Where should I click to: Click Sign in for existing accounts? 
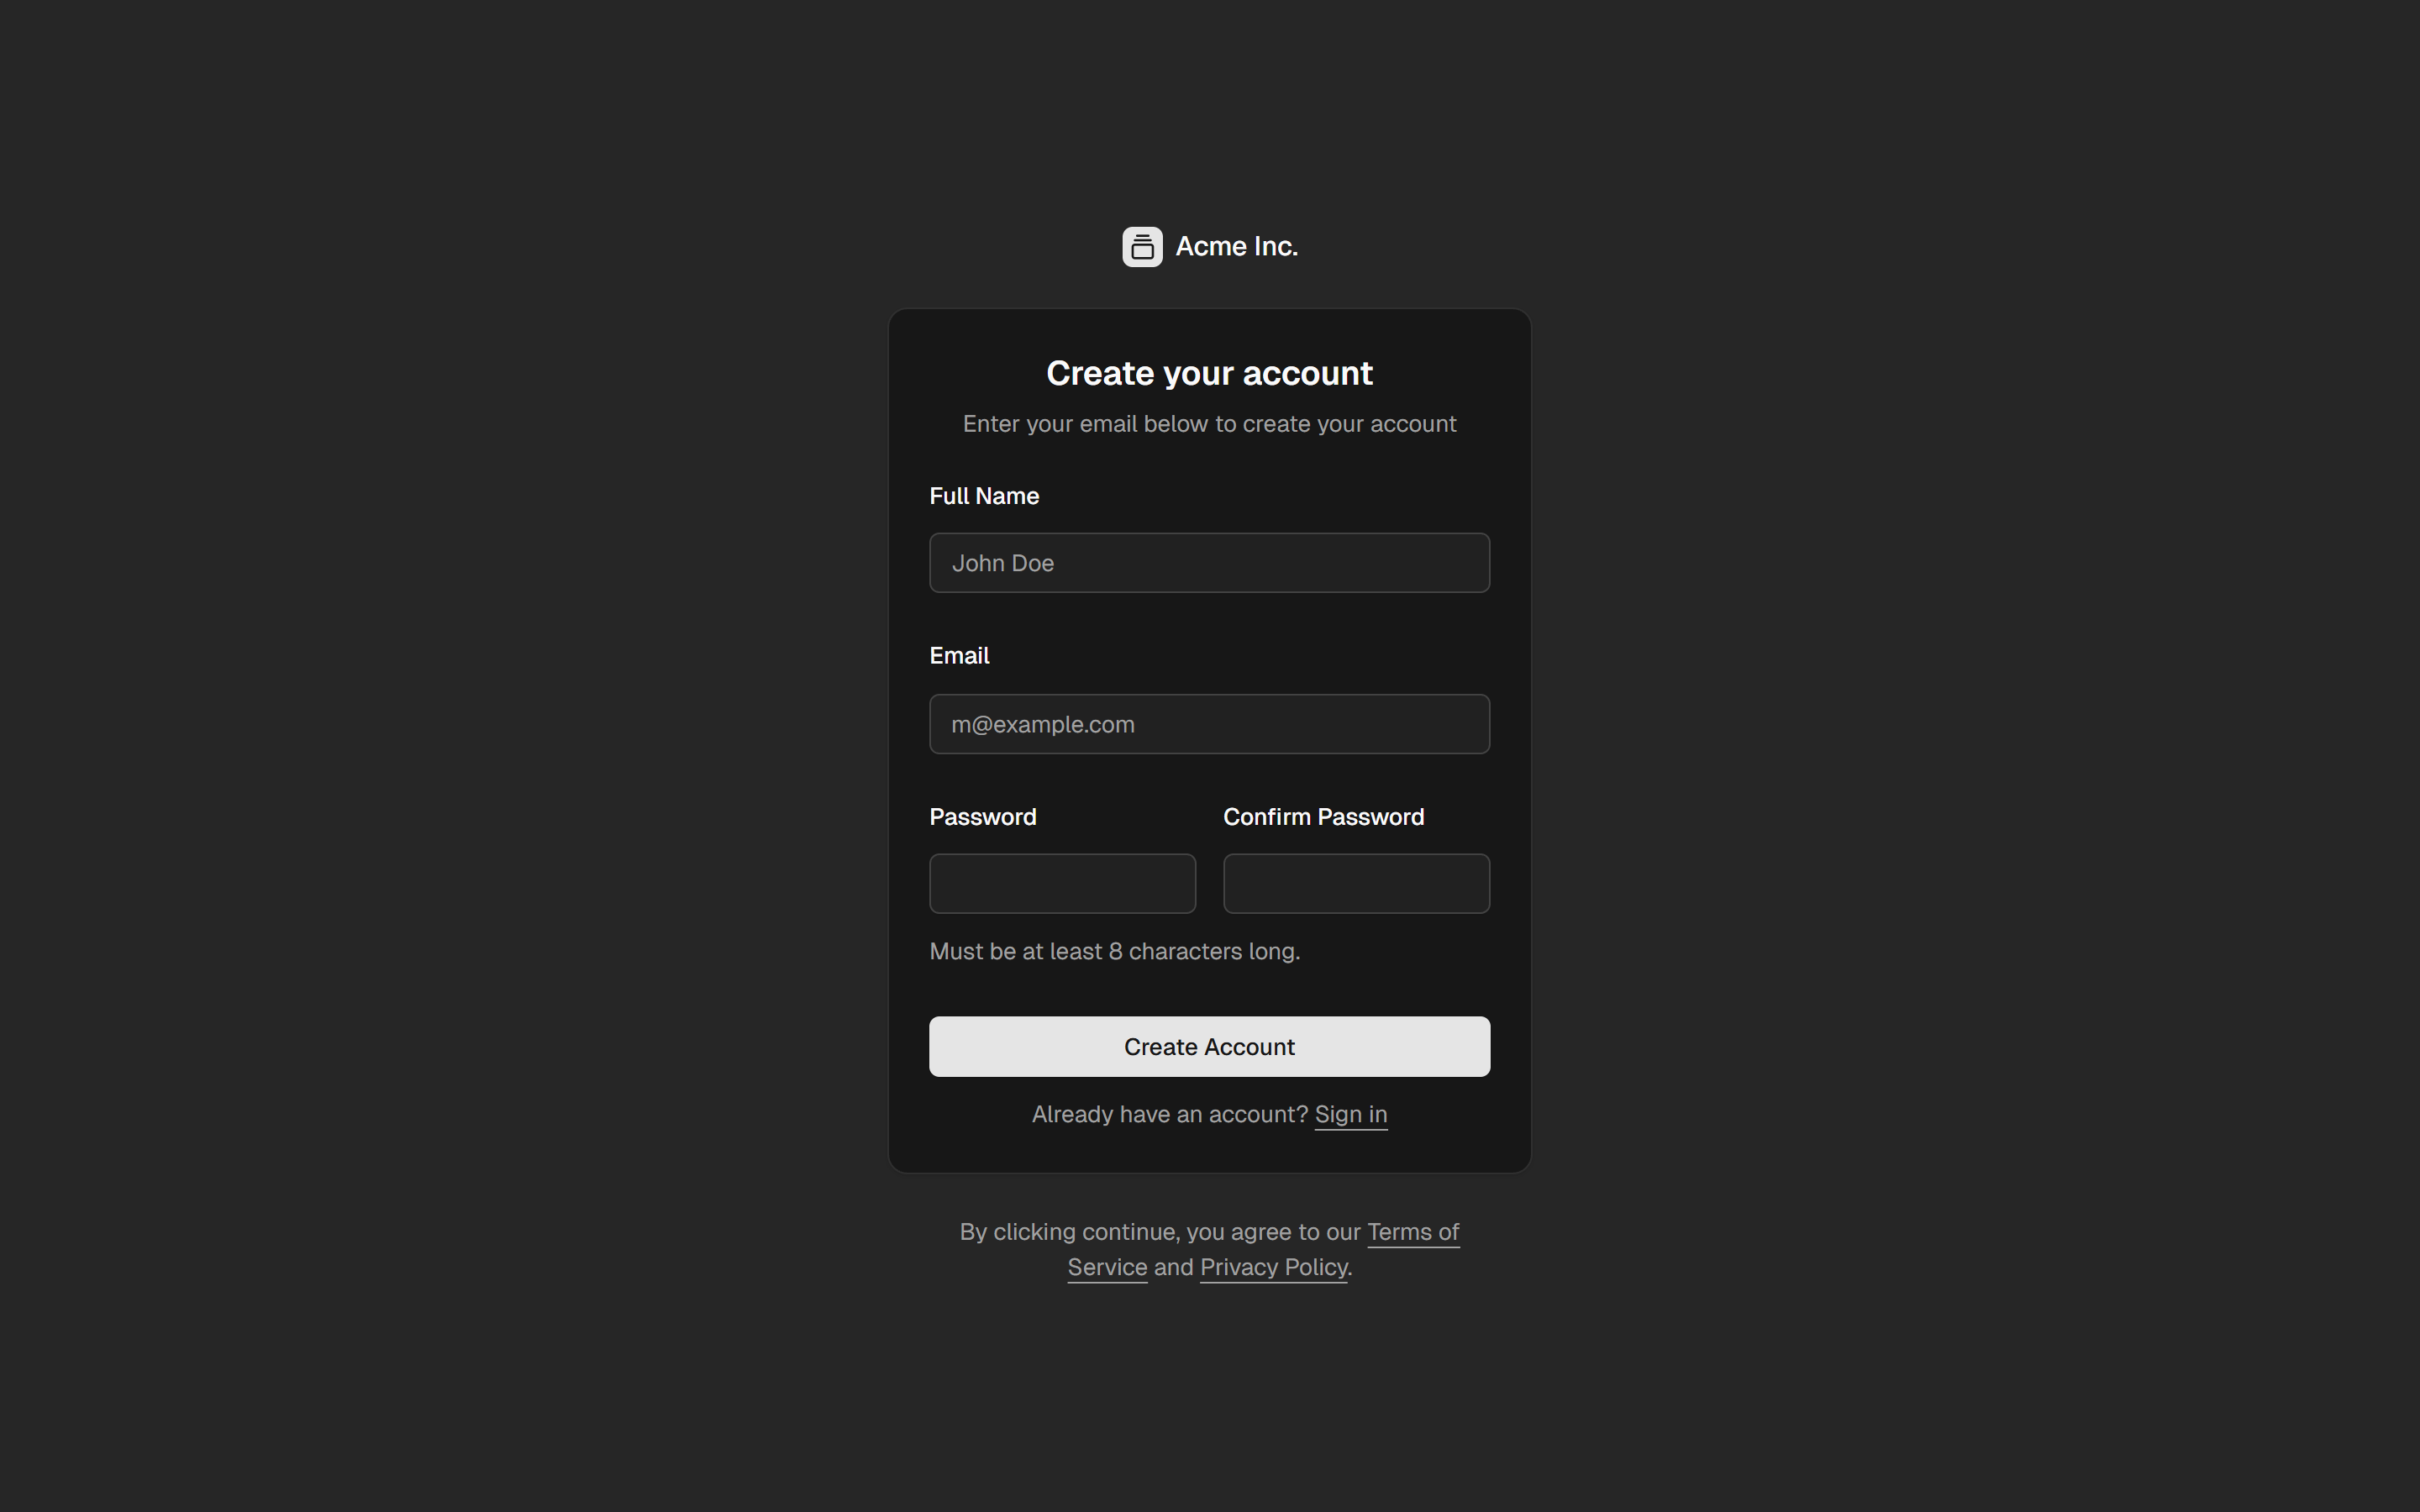1350,1114
